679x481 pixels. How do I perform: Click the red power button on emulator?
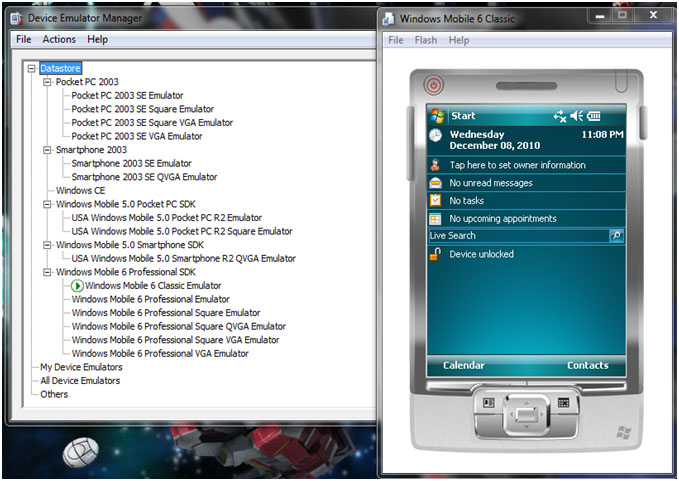pos(433,85)
